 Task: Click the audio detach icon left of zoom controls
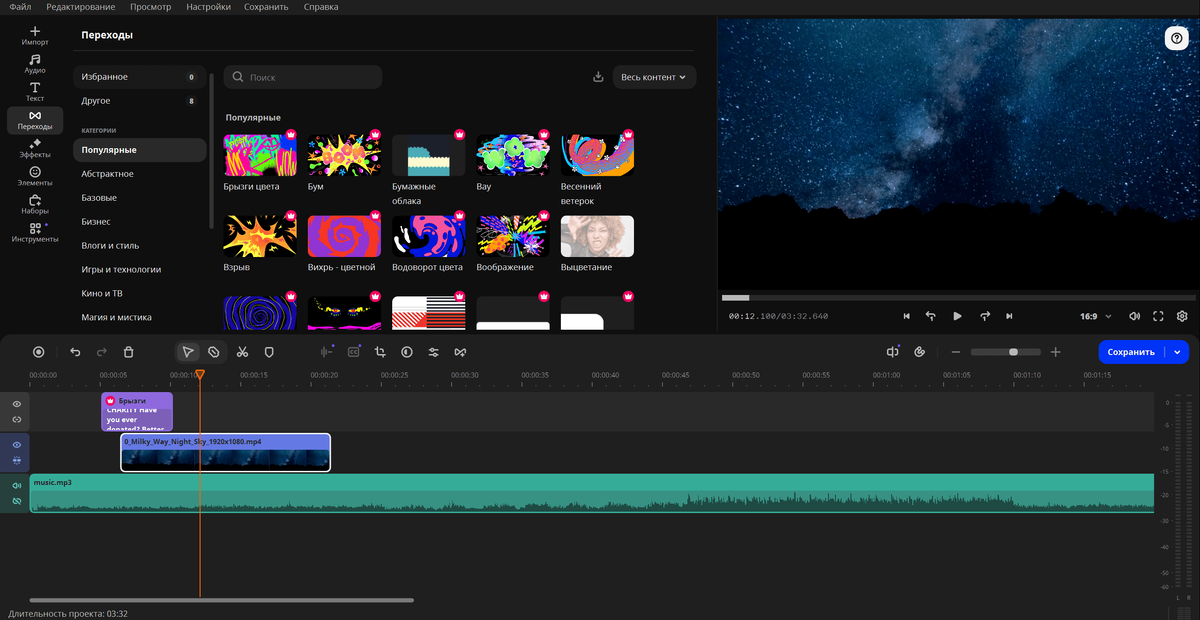(893, 352)
